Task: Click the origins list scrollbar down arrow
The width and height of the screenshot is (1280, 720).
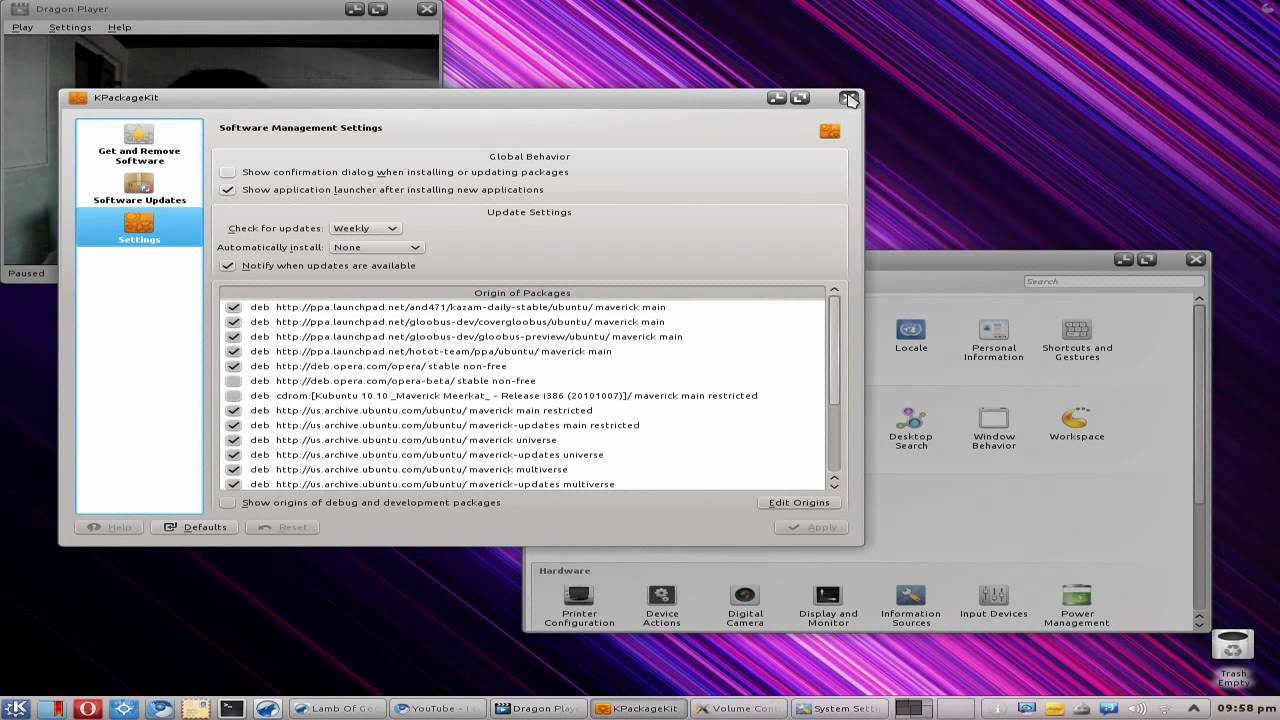Action: (834, 485)
